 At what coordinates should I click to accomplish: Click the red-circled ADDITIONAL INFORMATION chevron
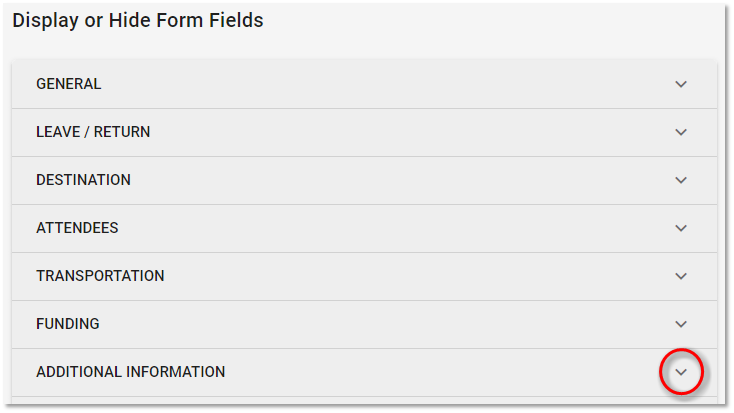coord(681,372)
